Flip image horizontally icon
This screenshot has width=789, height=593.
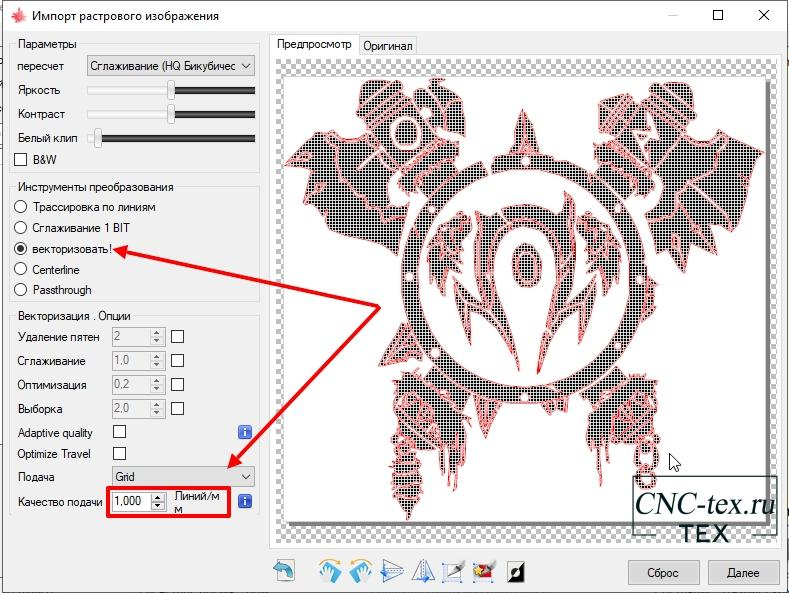click(x=423, y=571)
